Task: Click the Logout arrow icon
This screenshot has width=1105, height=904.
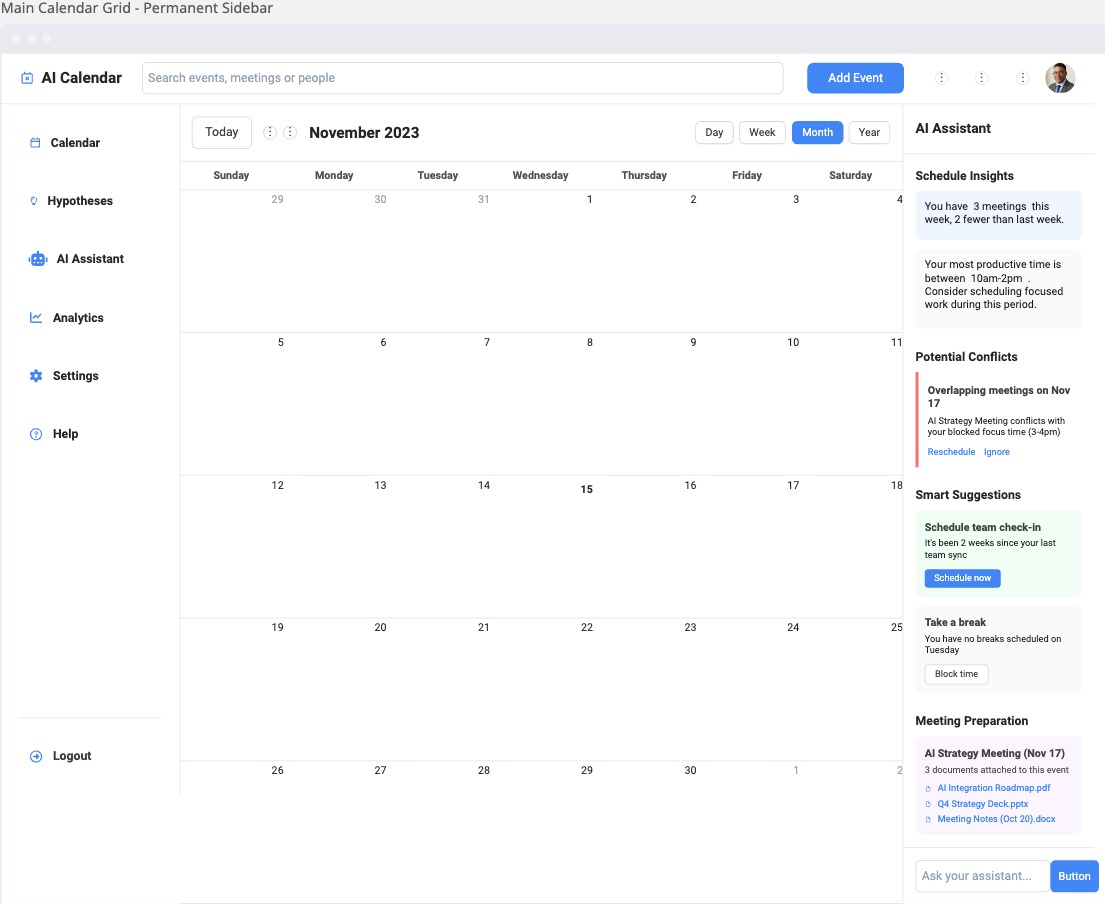Action: coord(35,755)
